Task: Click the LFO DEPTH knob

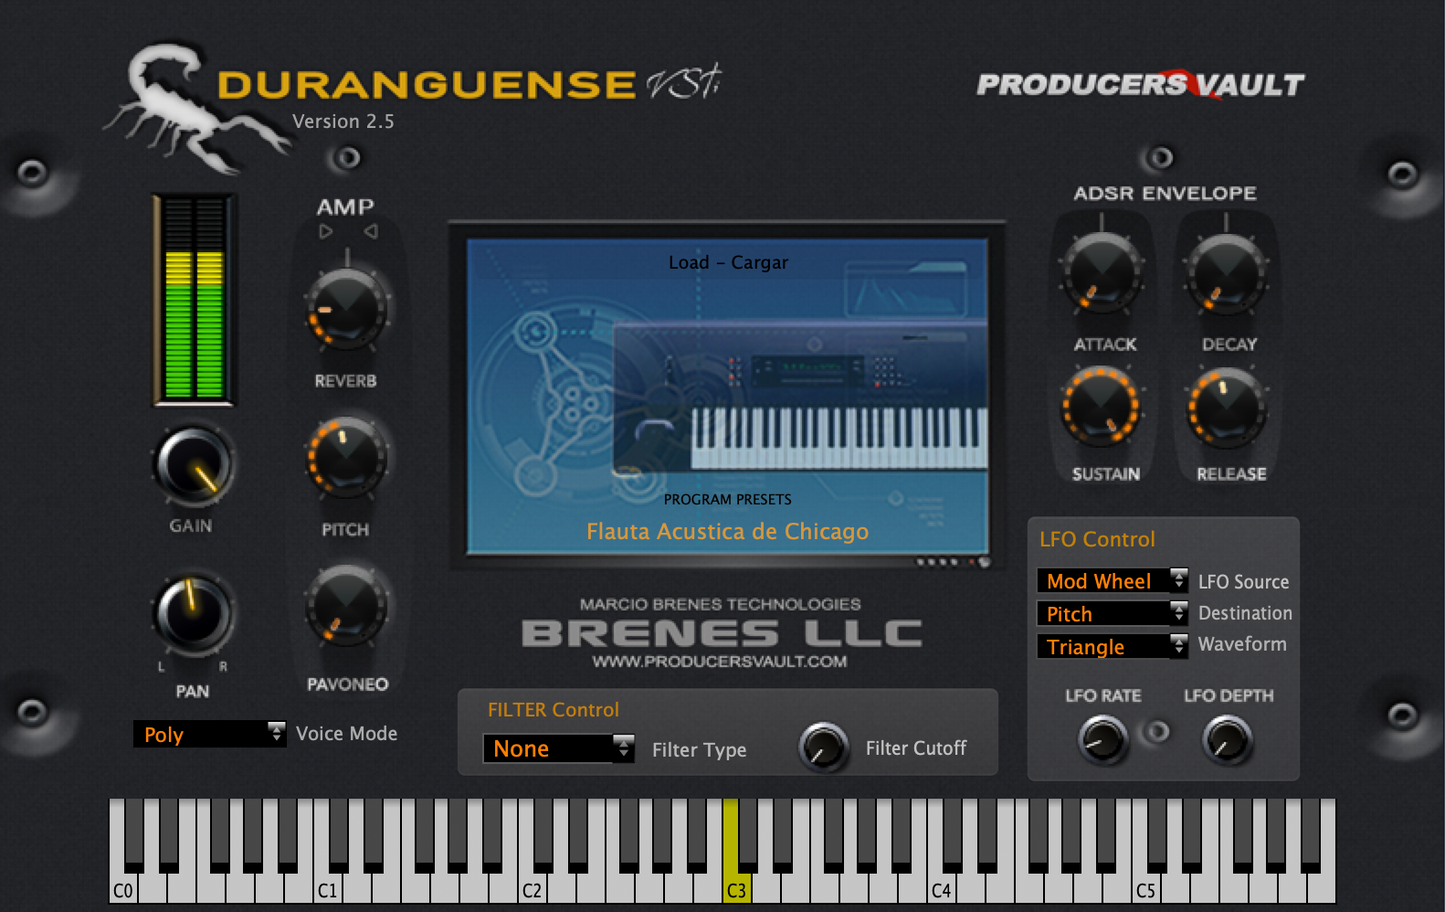Action: click(x=1227, y=741)
